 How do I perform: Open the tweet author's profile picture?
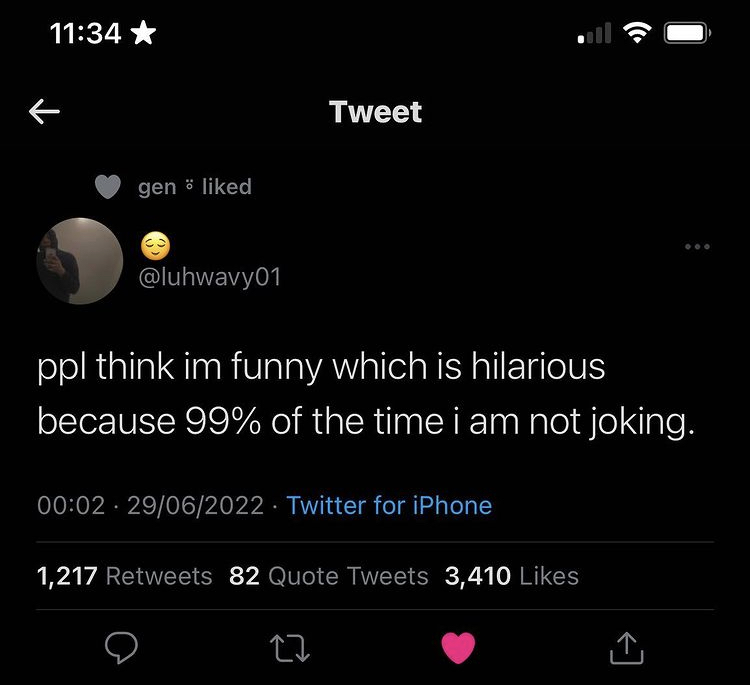[x=80, y=261]
